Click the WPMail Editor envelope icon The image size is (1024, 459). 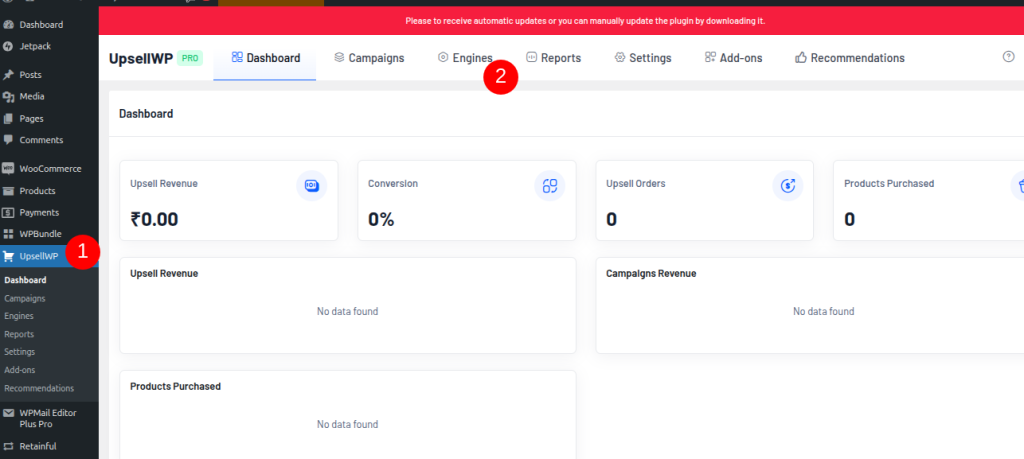(8, 413)
